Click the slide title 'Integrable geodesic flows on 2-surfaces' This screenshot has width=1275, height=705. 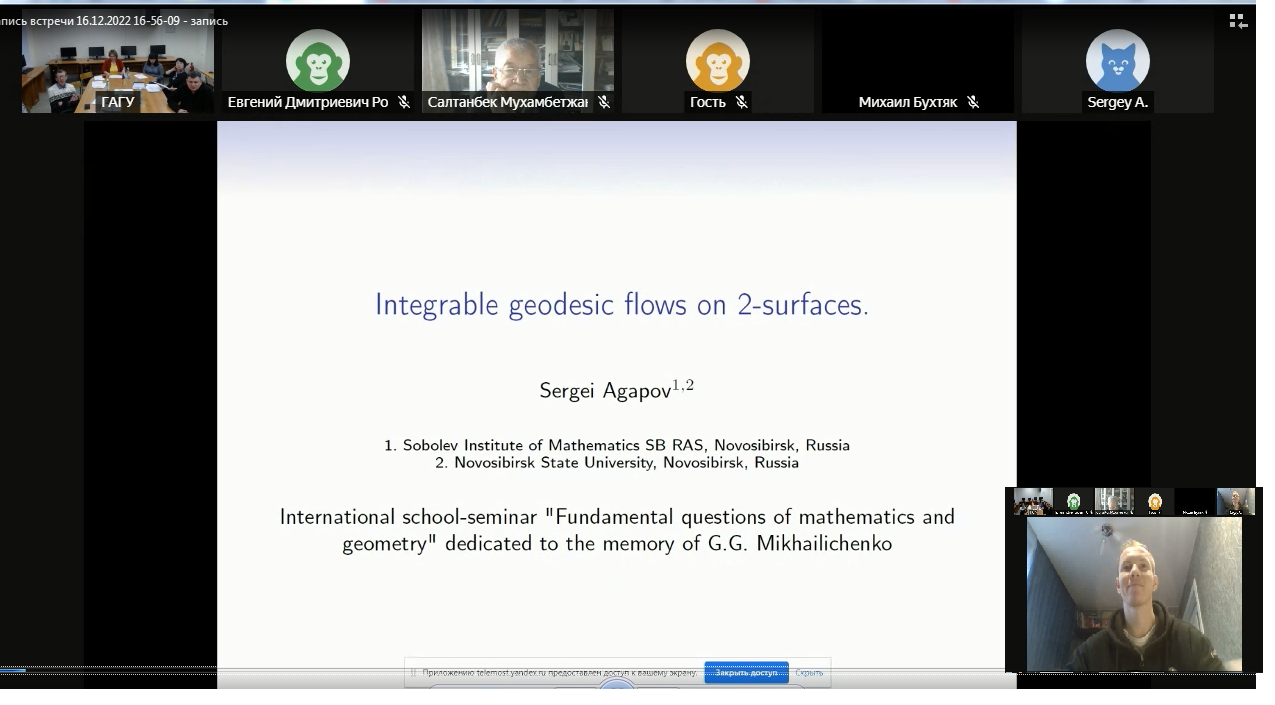[621, 304]
